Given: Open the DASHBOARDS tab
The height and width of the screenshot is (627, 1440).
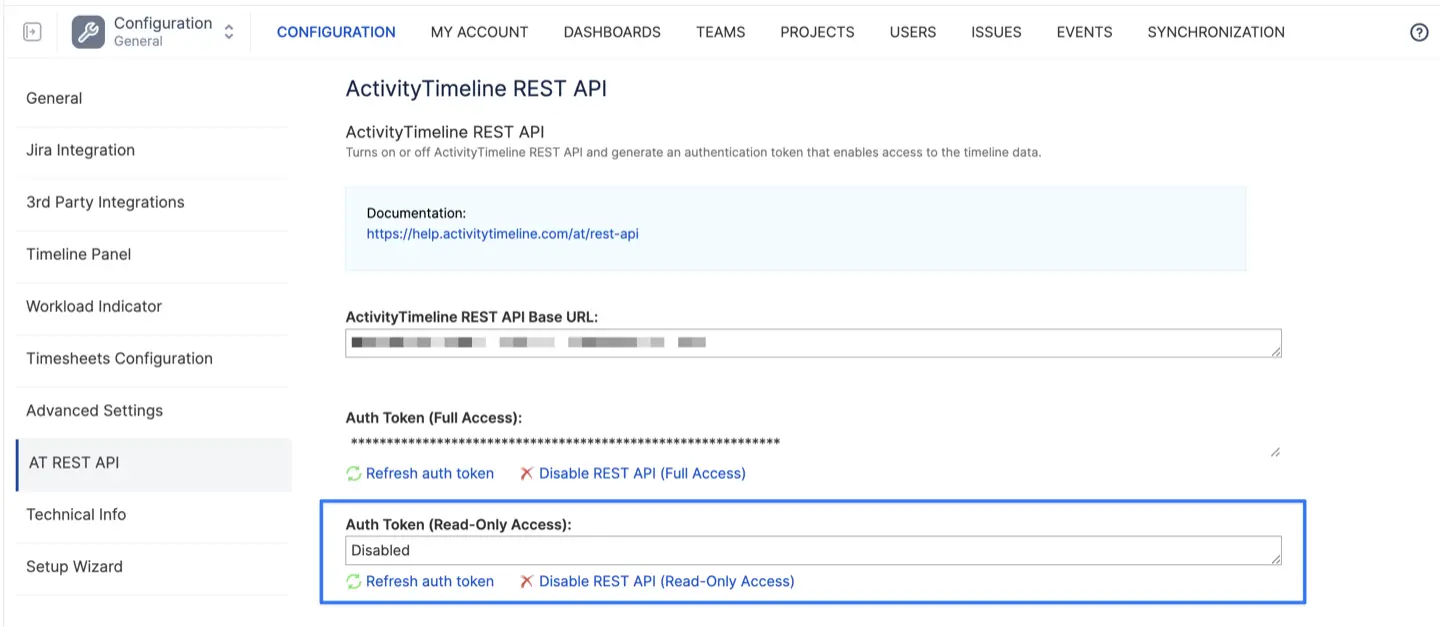Looking at the screenshot, I should tap(611, 31).
